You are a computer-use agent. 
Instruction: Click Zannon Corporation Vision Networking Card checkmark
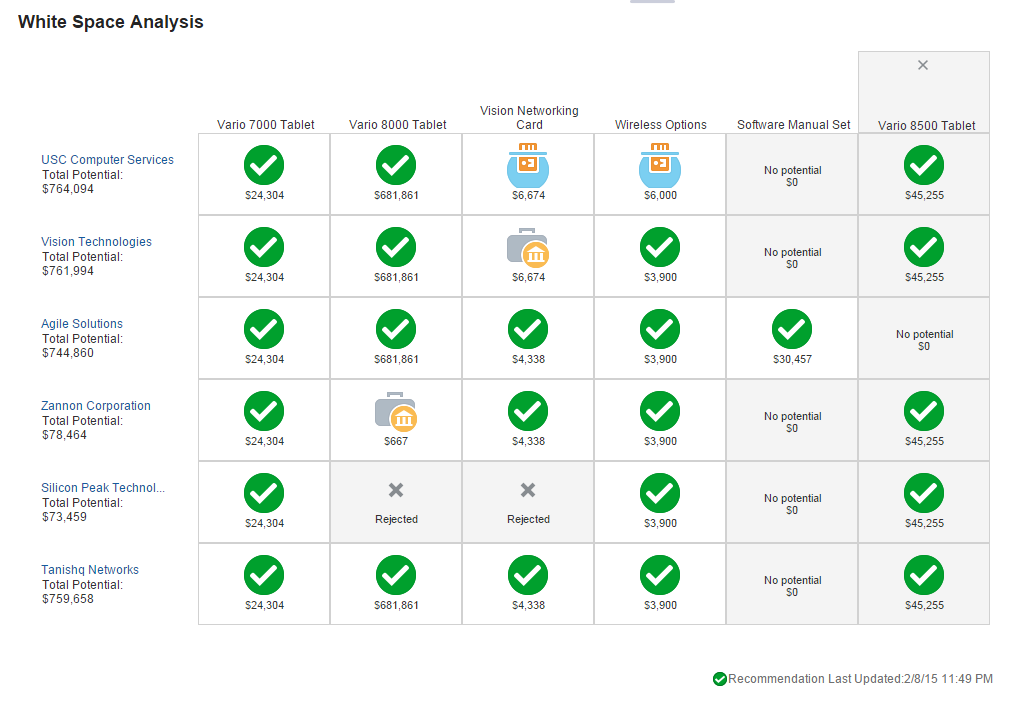coord(528,411)
